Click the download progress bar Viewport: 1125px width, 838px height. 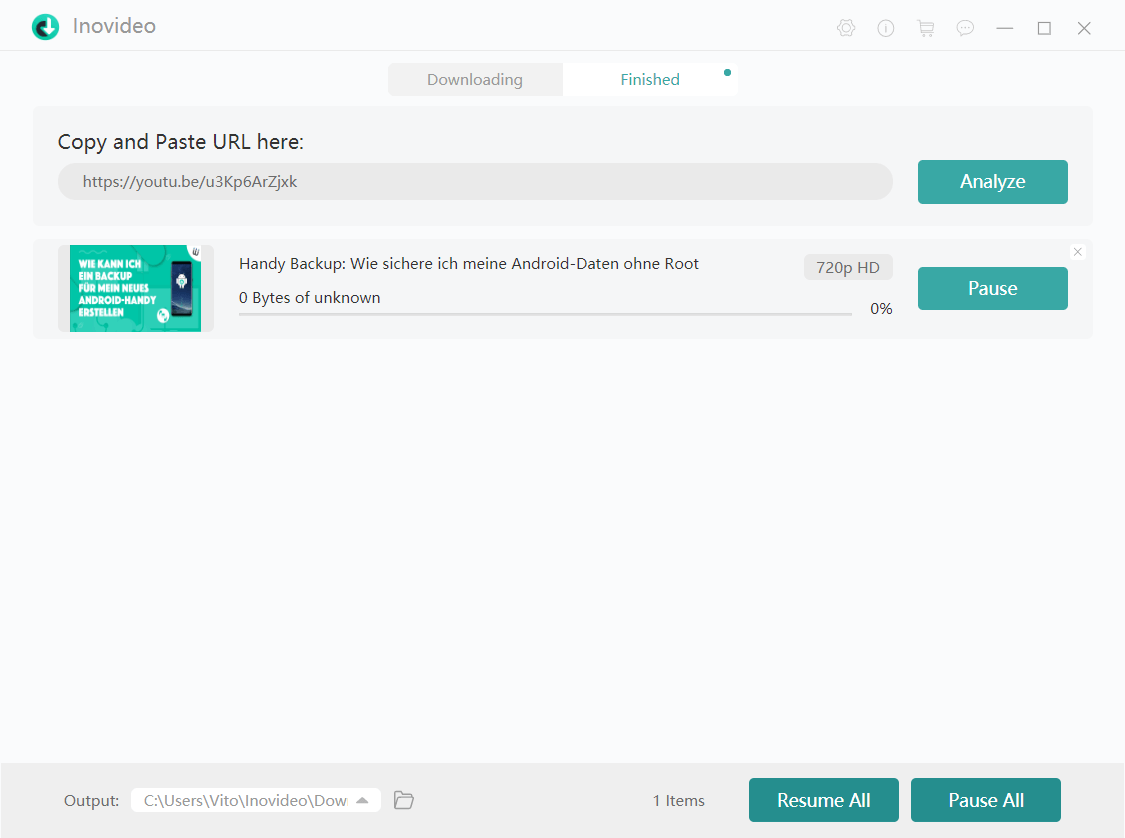[x=545, y=314]
